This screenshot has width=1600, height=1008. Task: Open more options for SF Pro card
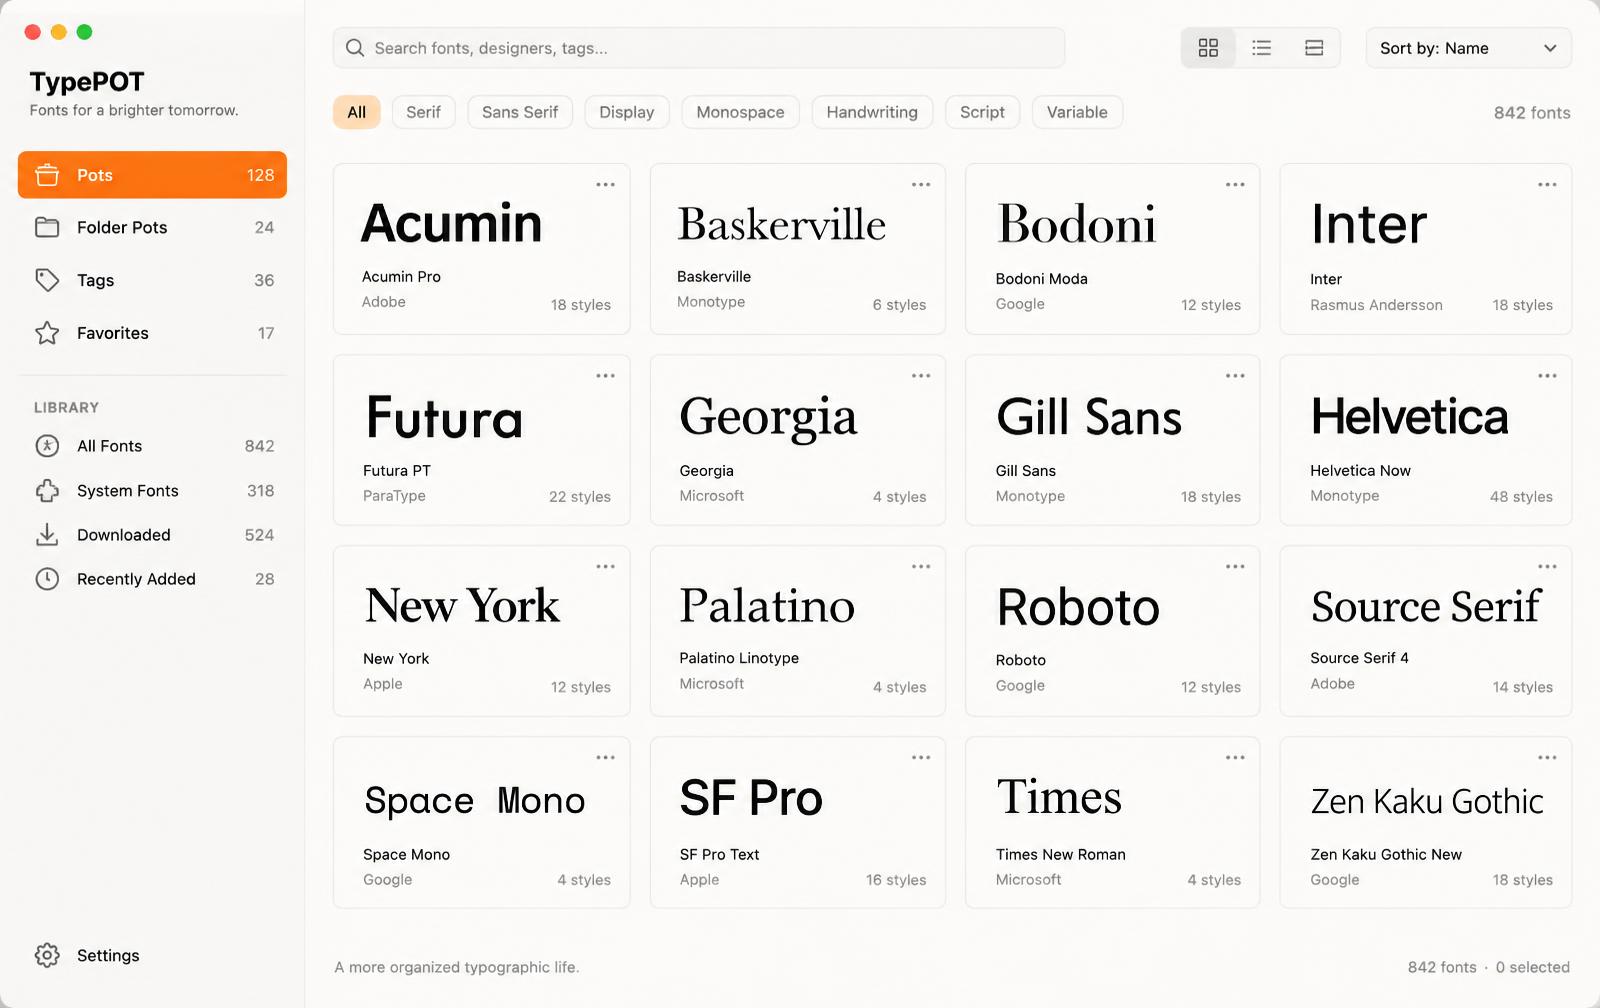point(921,758)
